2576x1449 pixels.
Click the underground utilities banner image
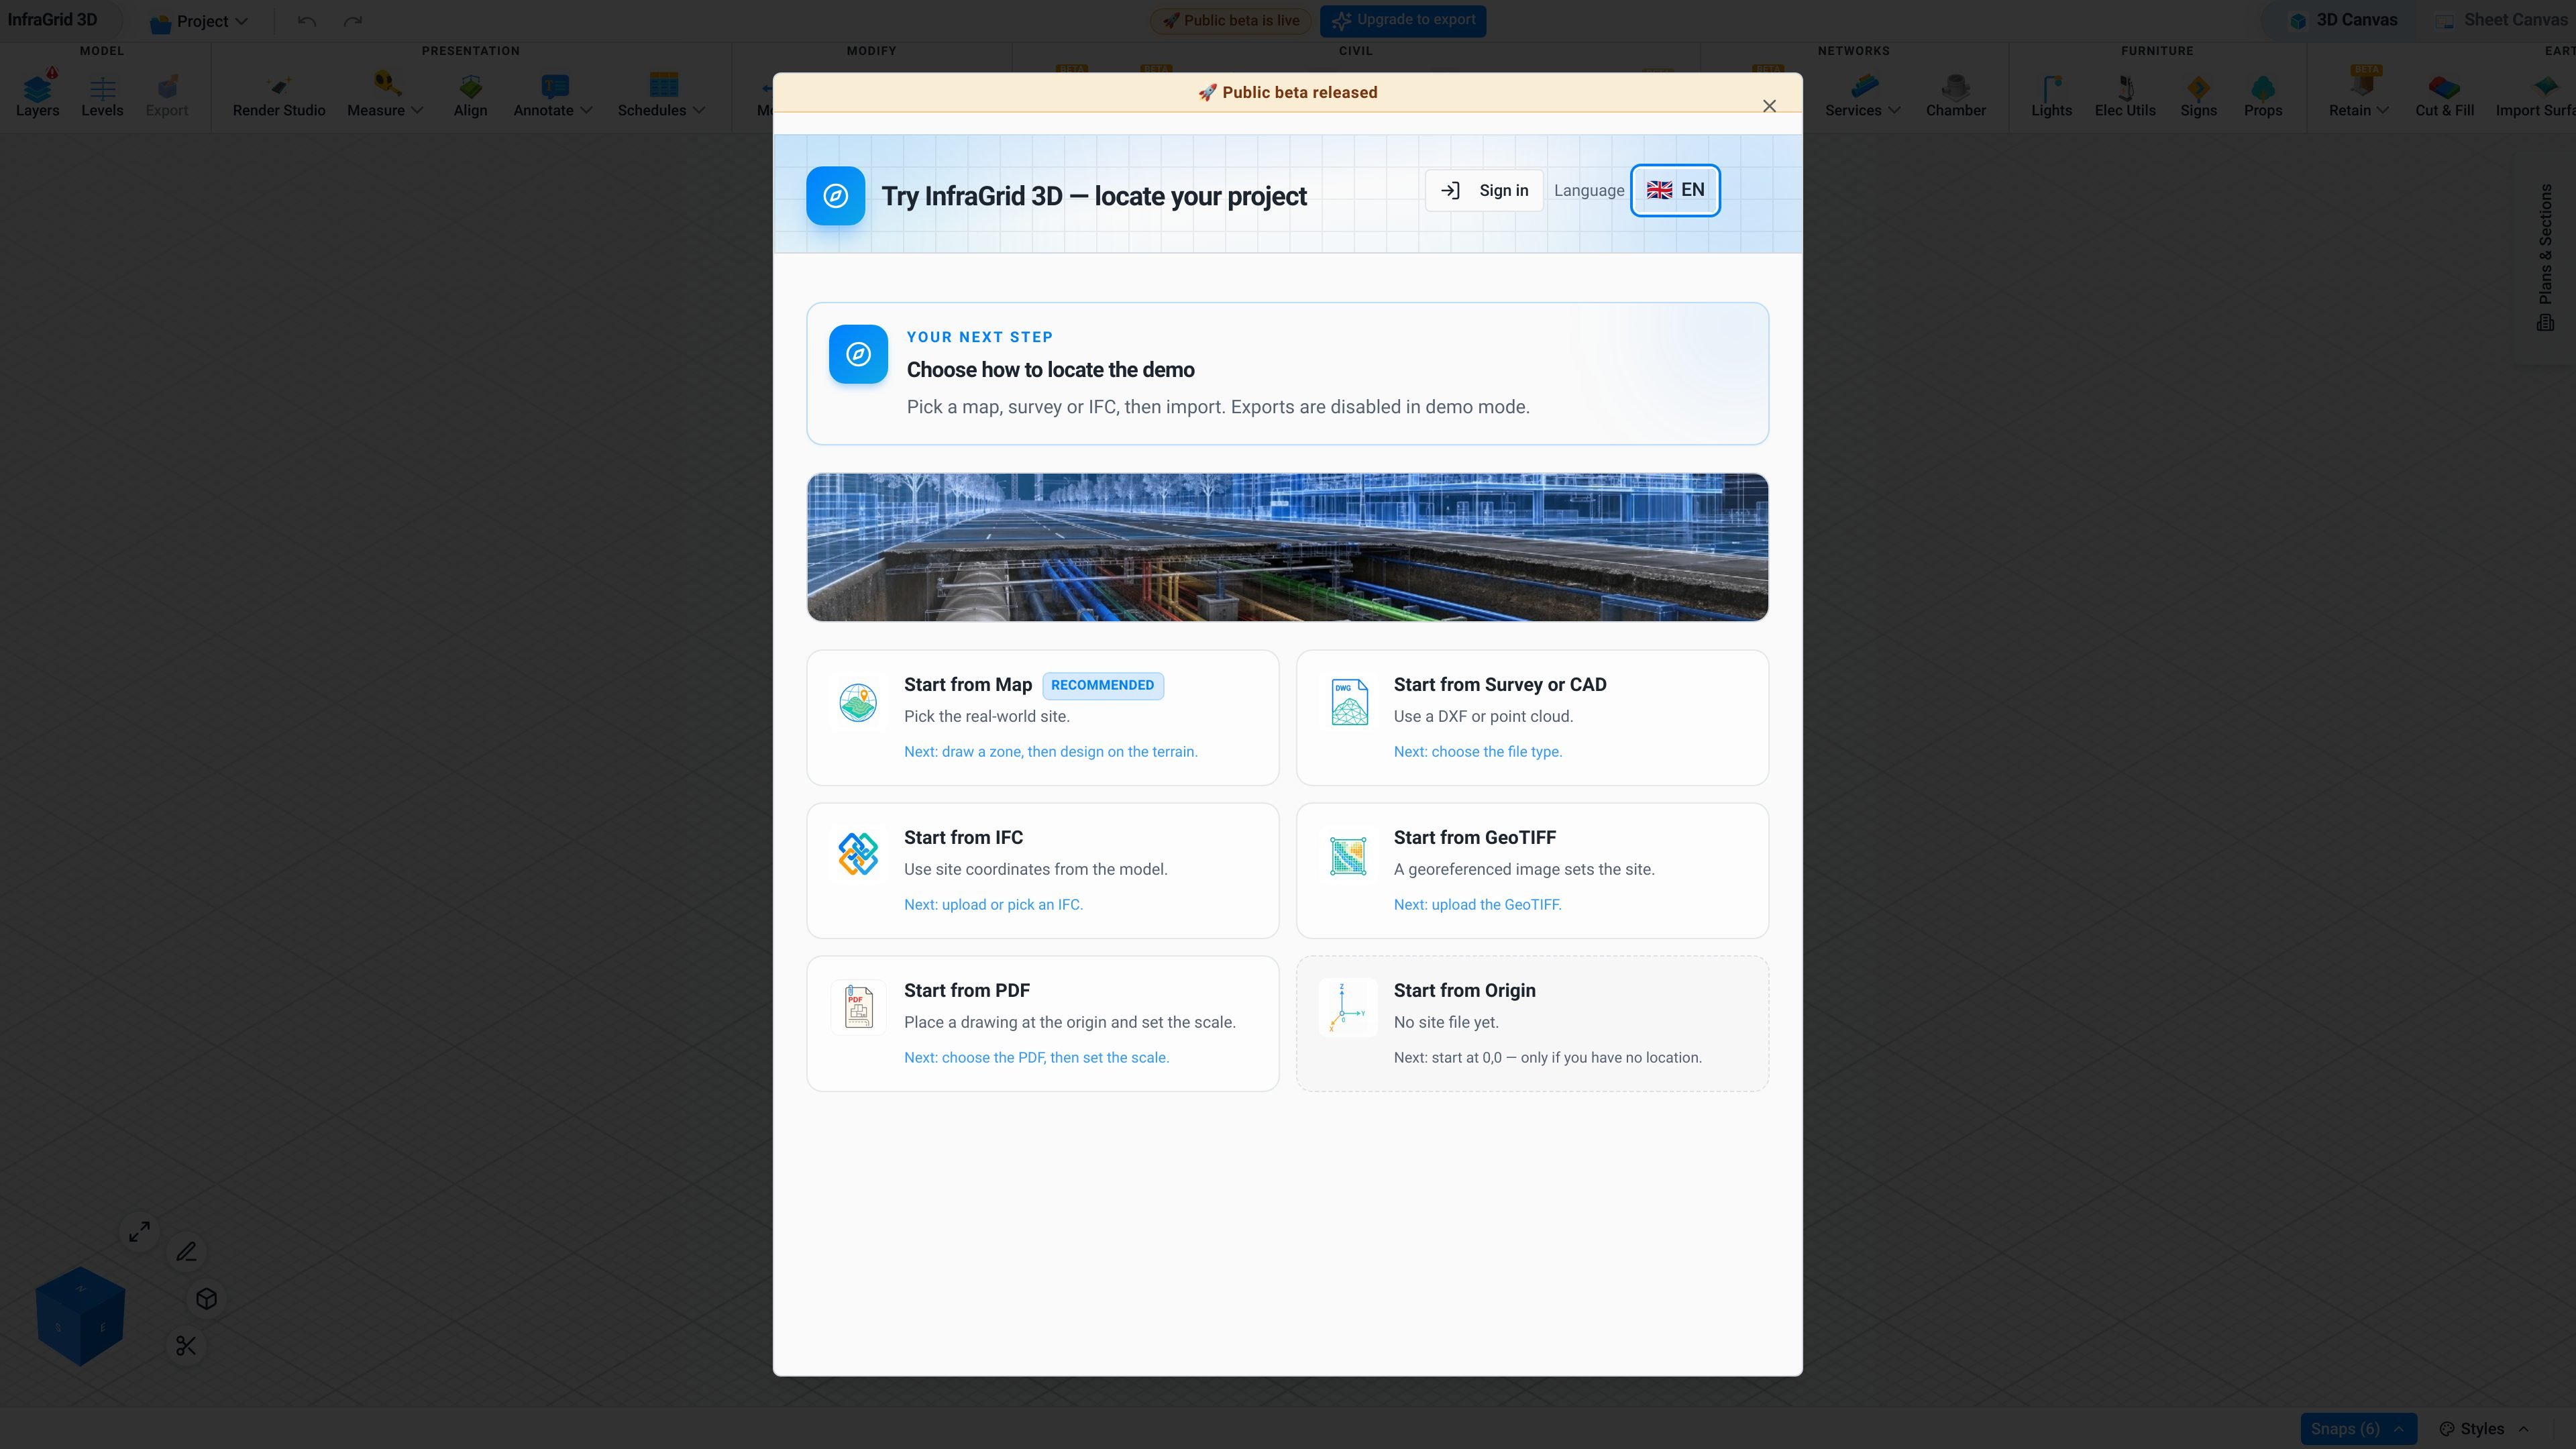point(1287,547)
